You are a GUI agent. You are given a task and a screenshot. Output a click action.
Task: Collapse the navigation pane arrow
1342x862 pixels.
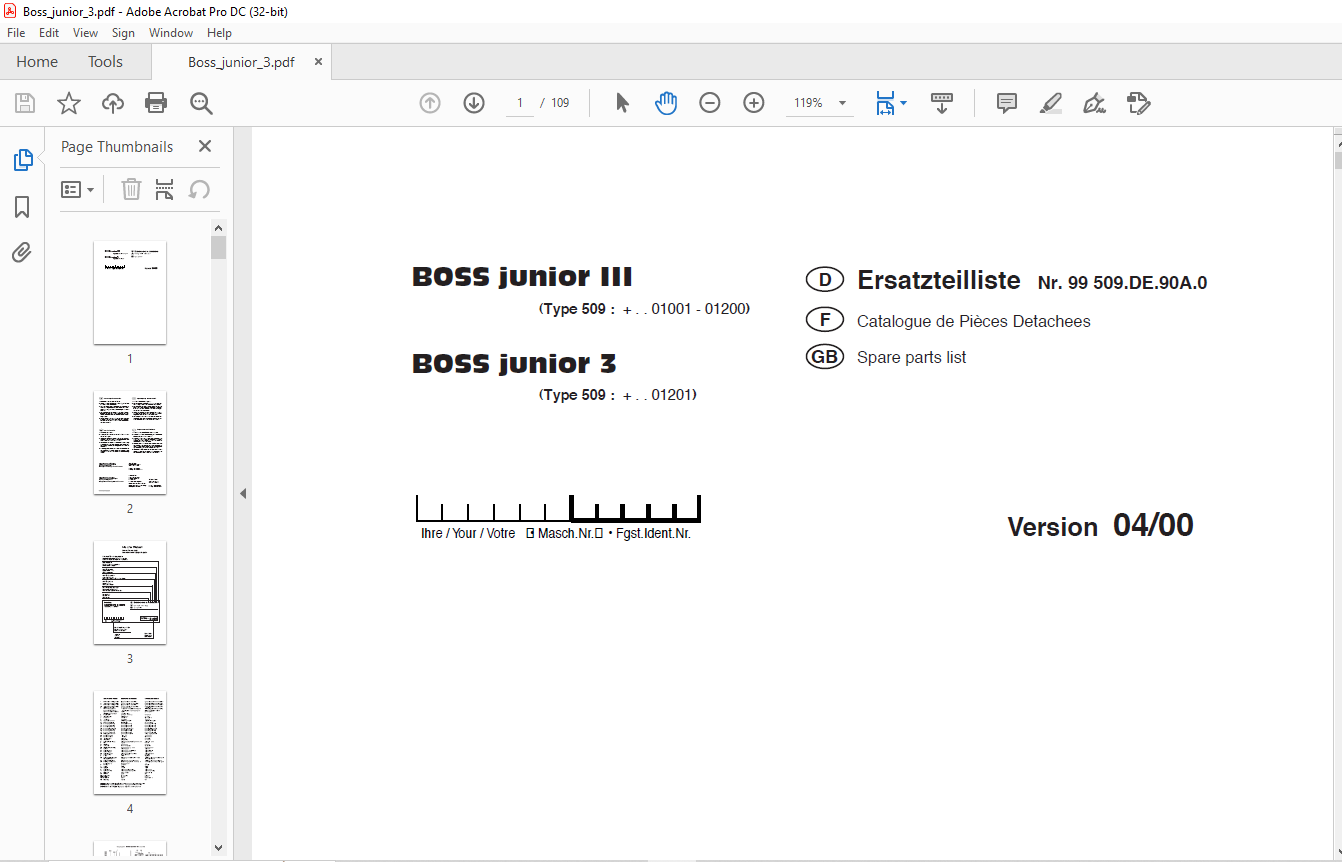coord(242,493)
